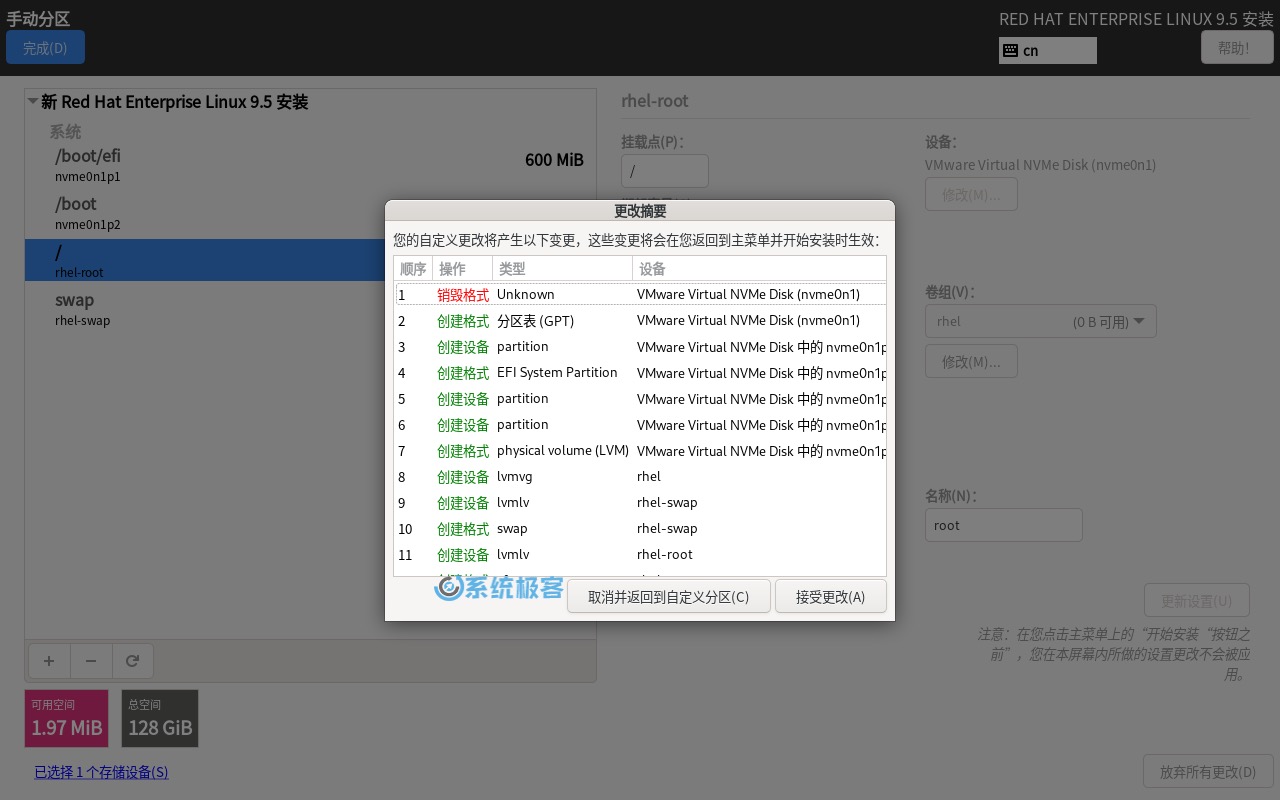1280x800 pixels.
Task: Select row 1 销毁格式 Unknown
Action: click(640, 294)
